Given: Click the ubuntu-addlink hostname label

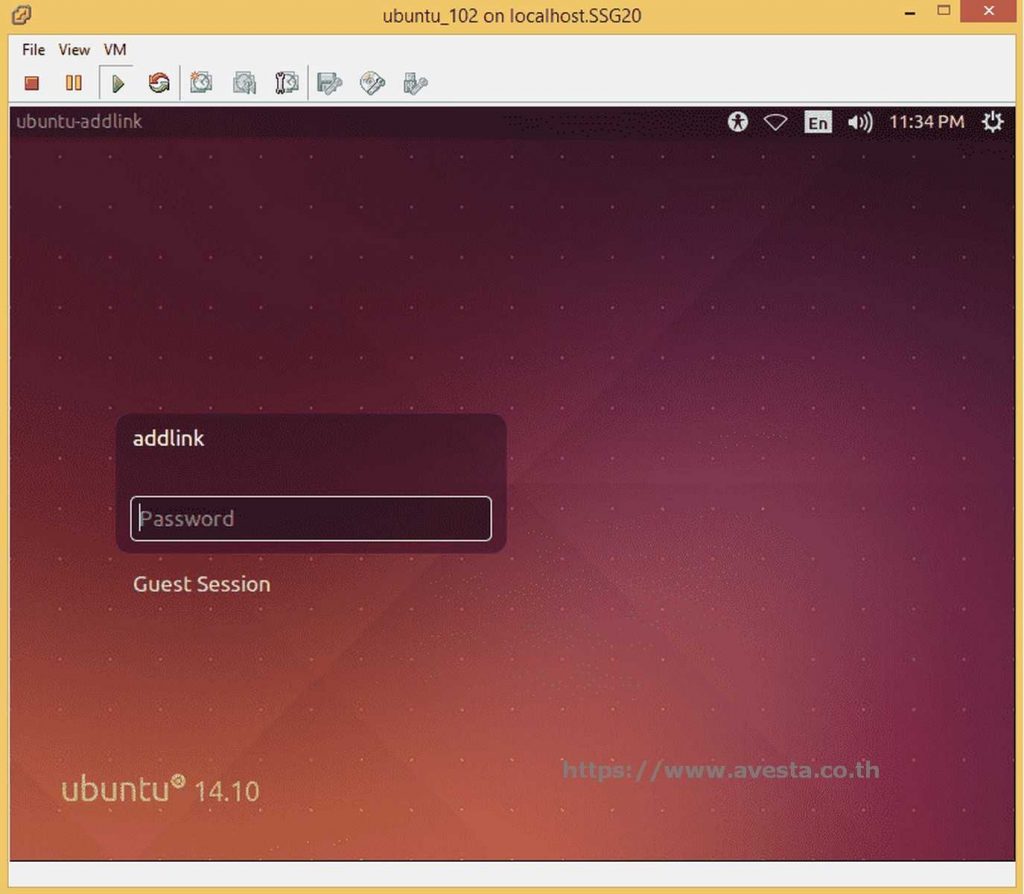Looking at the screenshot, I should pos(79,121).
